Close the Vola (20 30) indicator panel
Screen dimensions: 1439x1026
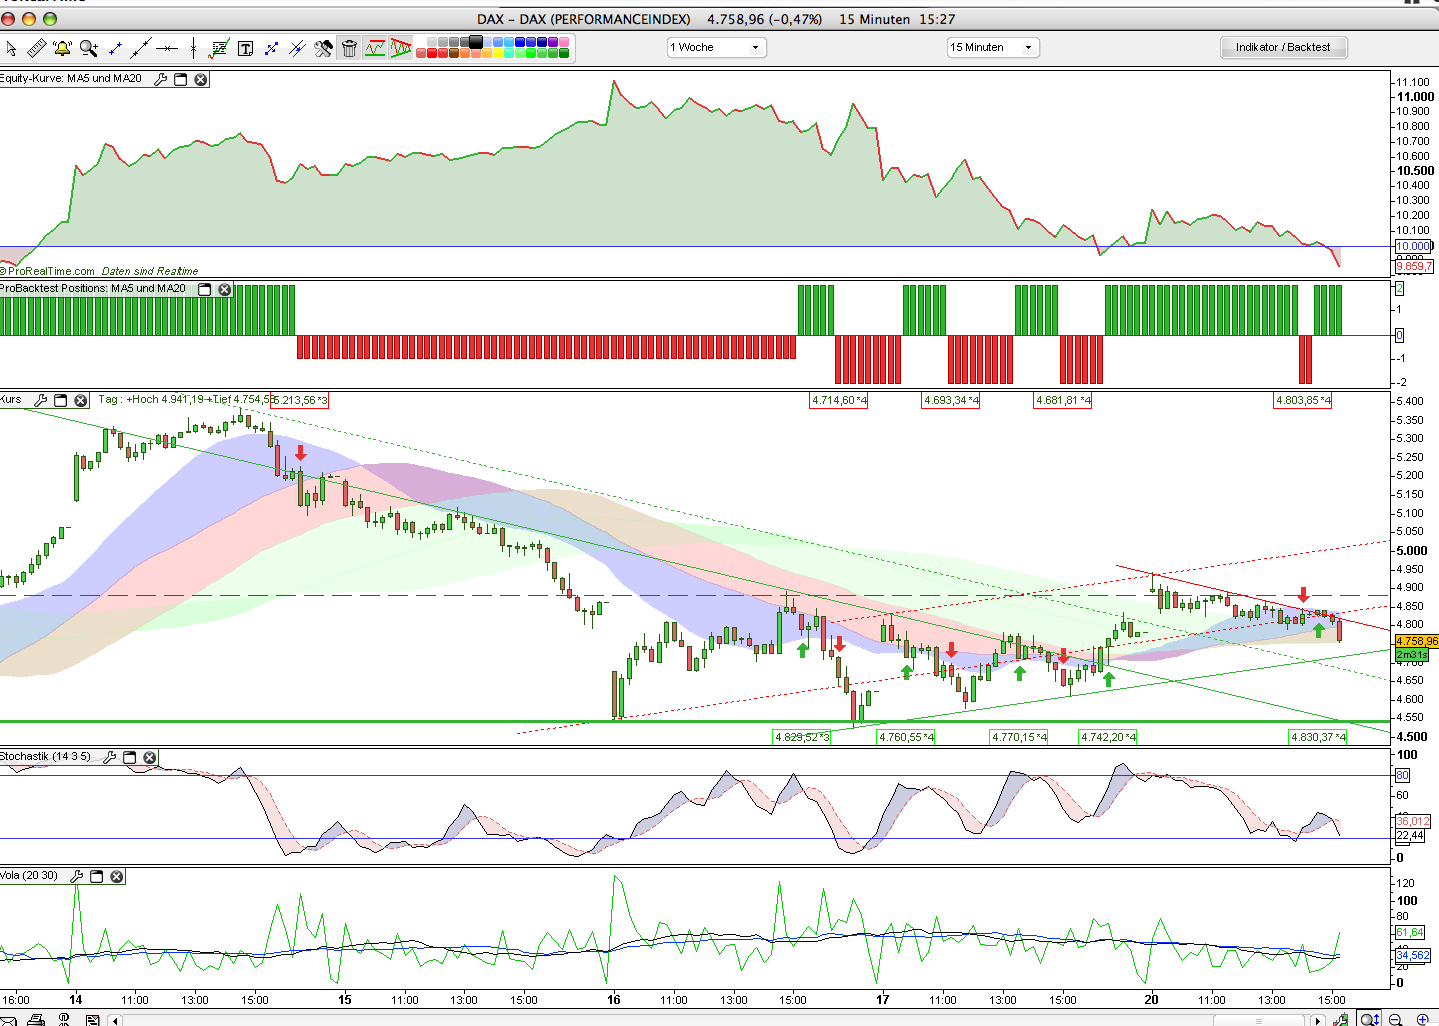click(x=117, y=876)
